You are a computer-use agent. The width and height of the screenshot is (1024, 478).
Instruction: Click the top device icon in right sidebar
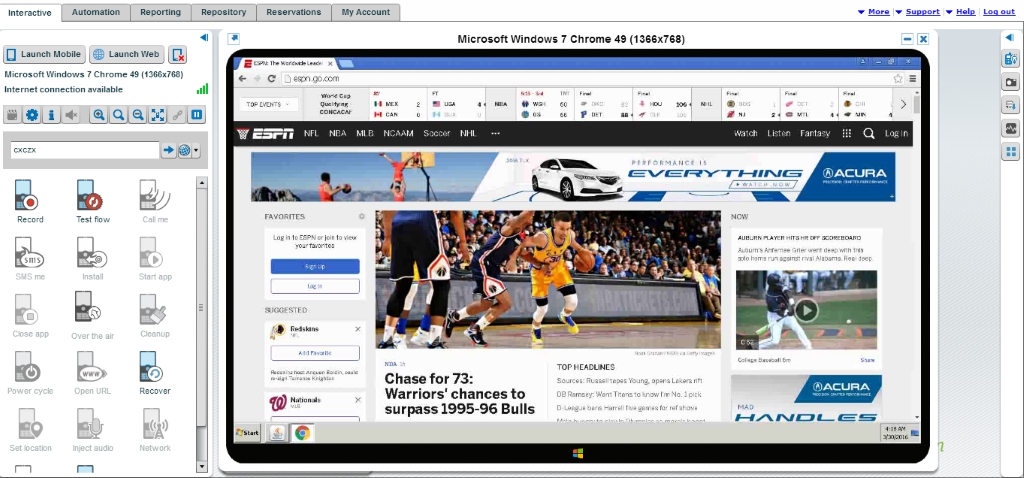1011,59
